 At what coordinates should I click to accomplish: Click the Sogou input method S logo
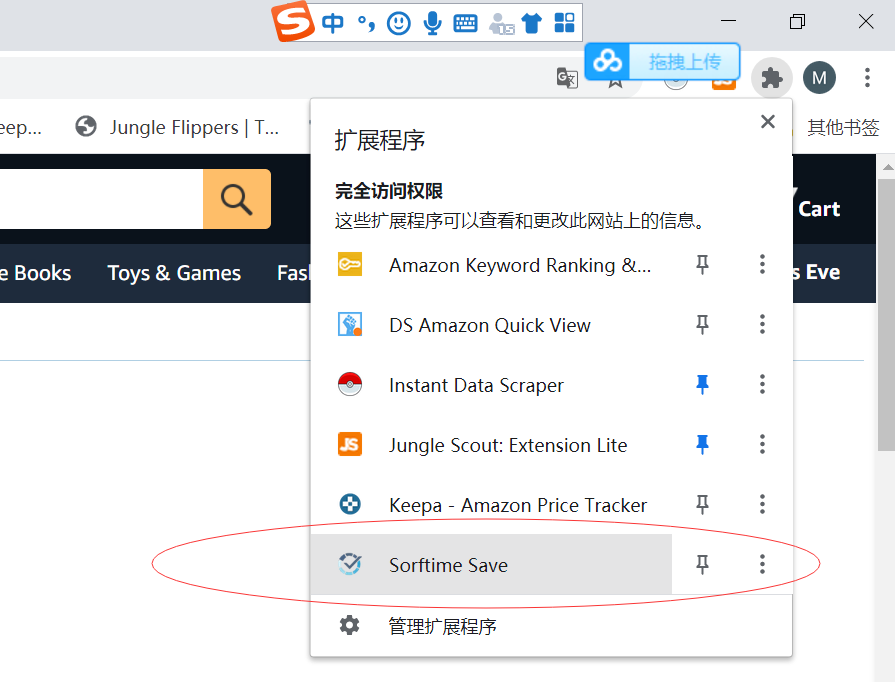click(x=293, y=22)
